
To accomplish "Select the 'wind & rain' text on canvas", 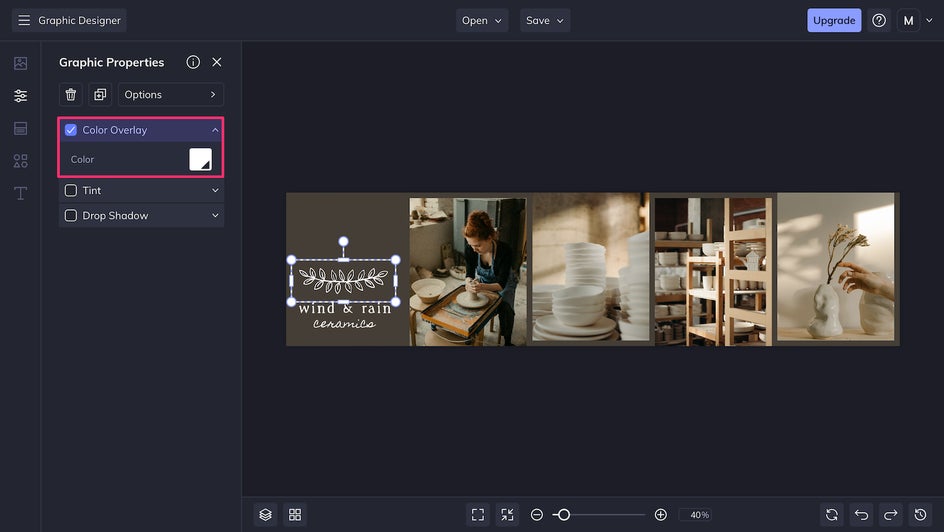I will point(344,309).
